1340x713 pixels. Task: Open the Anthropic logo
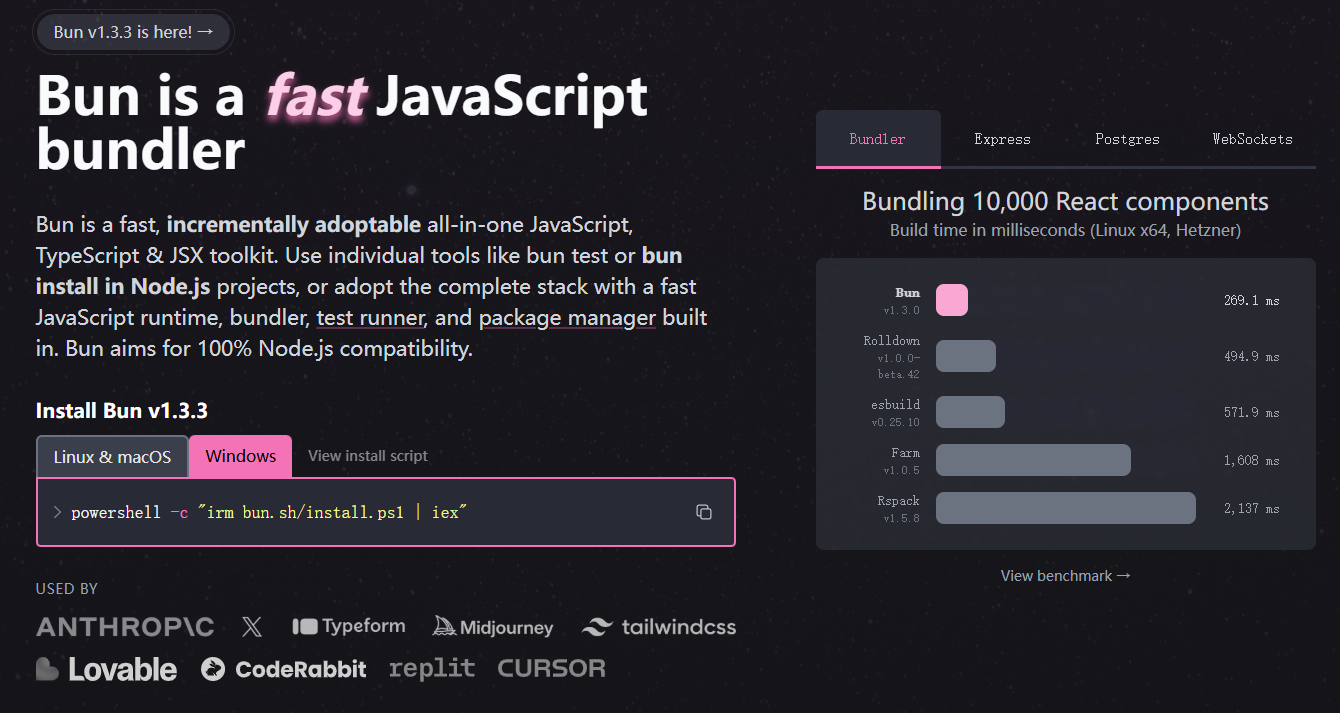pos(125,627)
